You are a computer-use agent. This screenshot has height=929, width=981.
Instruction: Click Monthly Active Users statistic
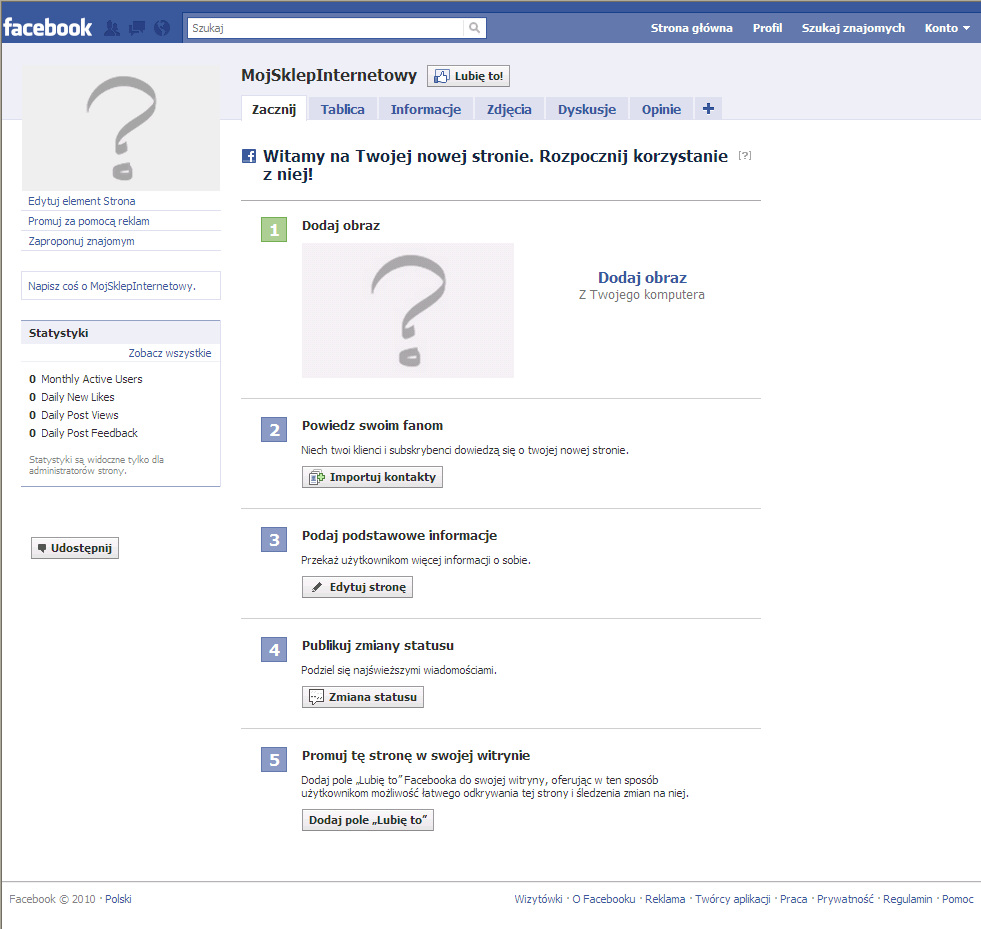coord(86,379)
